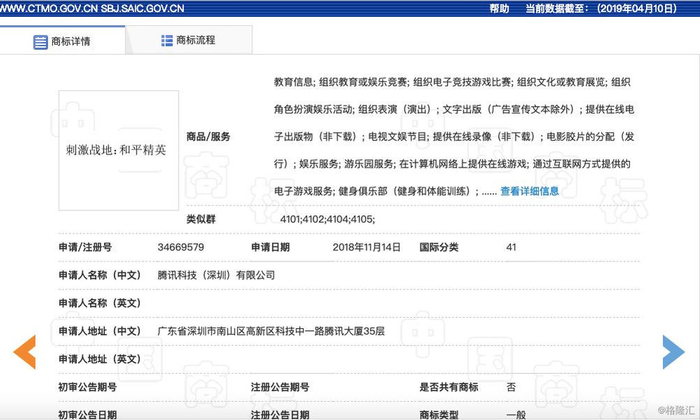Click the 类似群 codes 4101;4102;4104;4105
Screen dimensions: 700x420
[328, 219]
